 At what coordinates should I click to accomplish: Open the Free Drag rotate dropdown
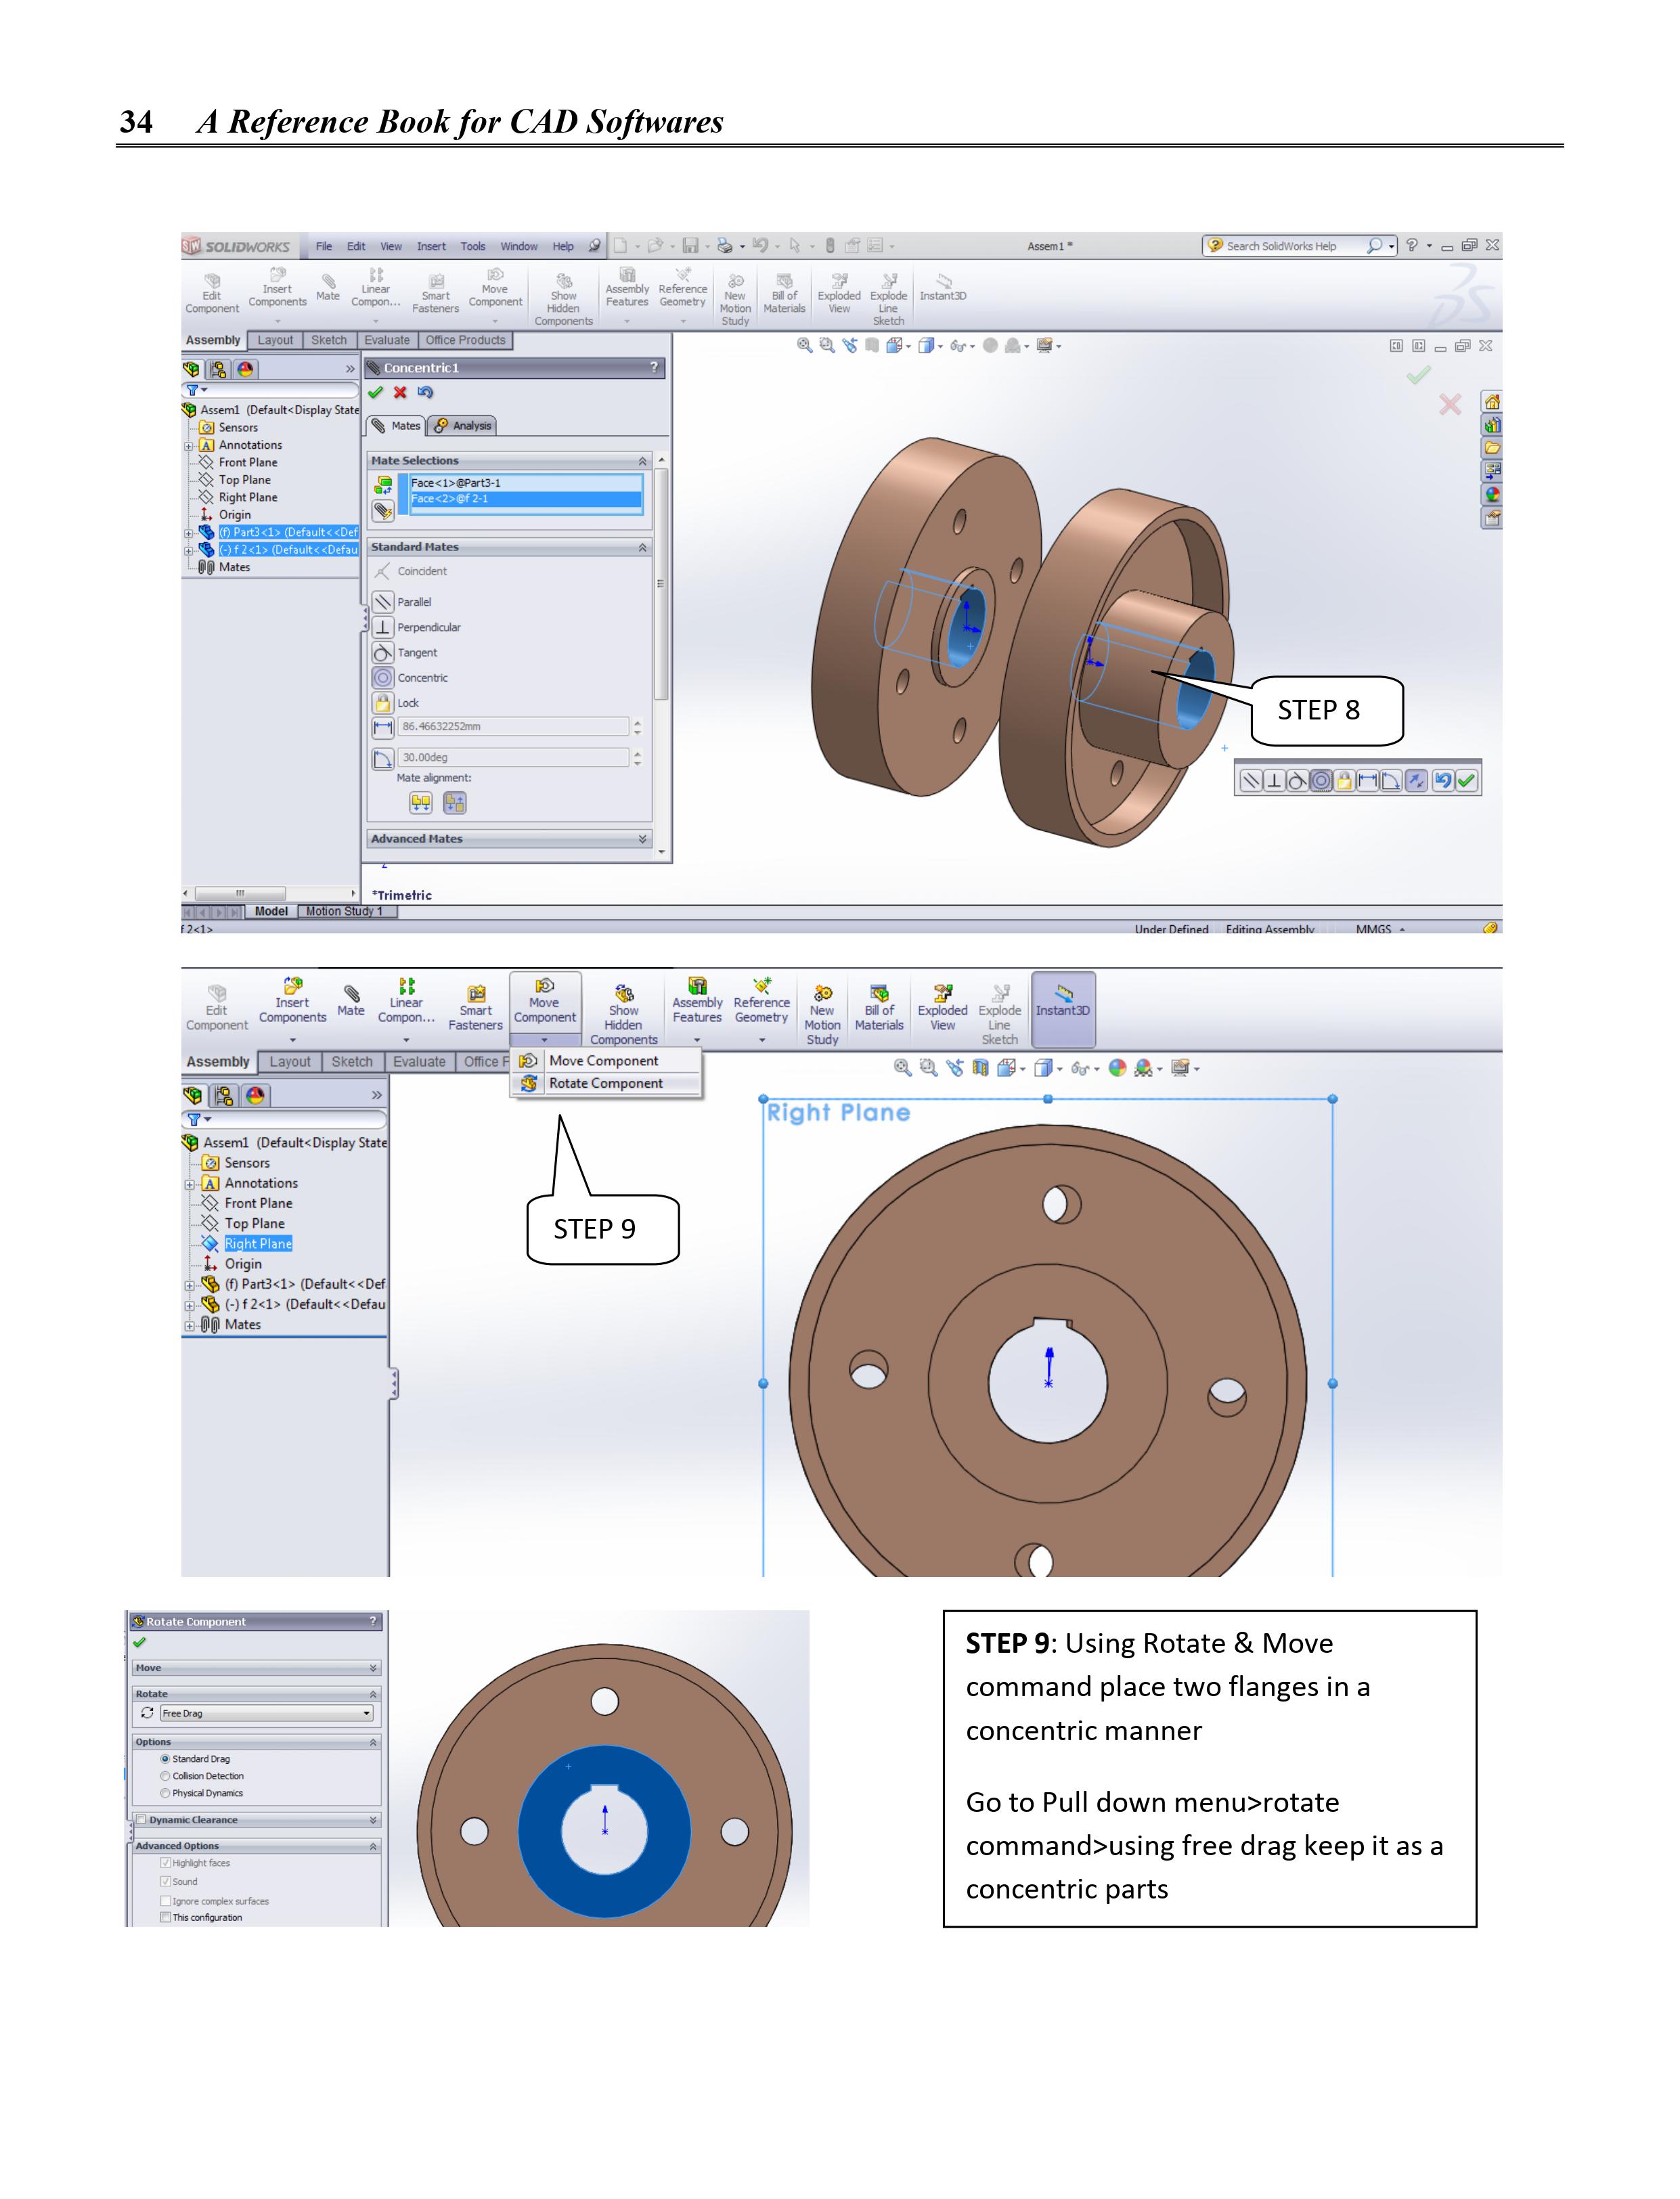366,1714
